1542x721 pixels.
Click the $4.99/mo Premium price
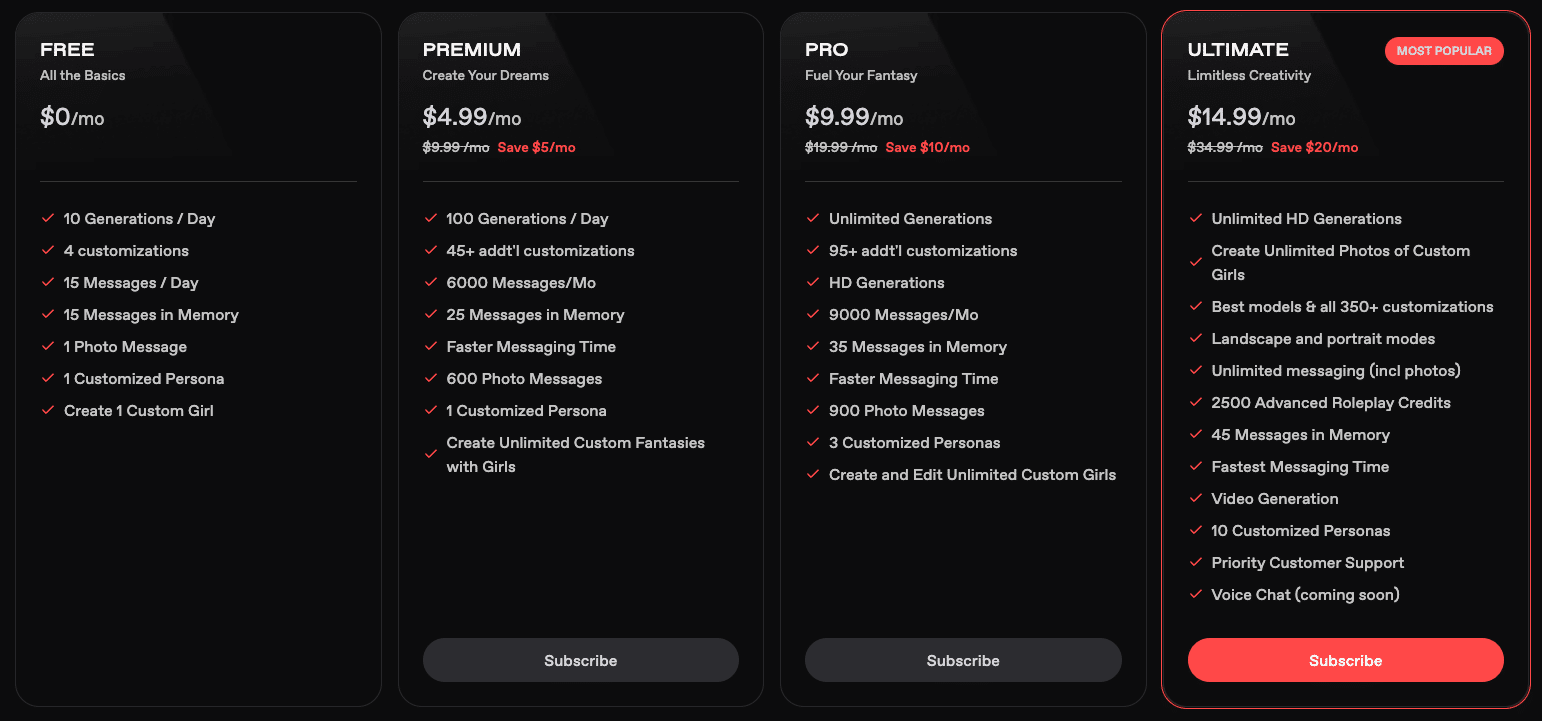pos(471,117)
